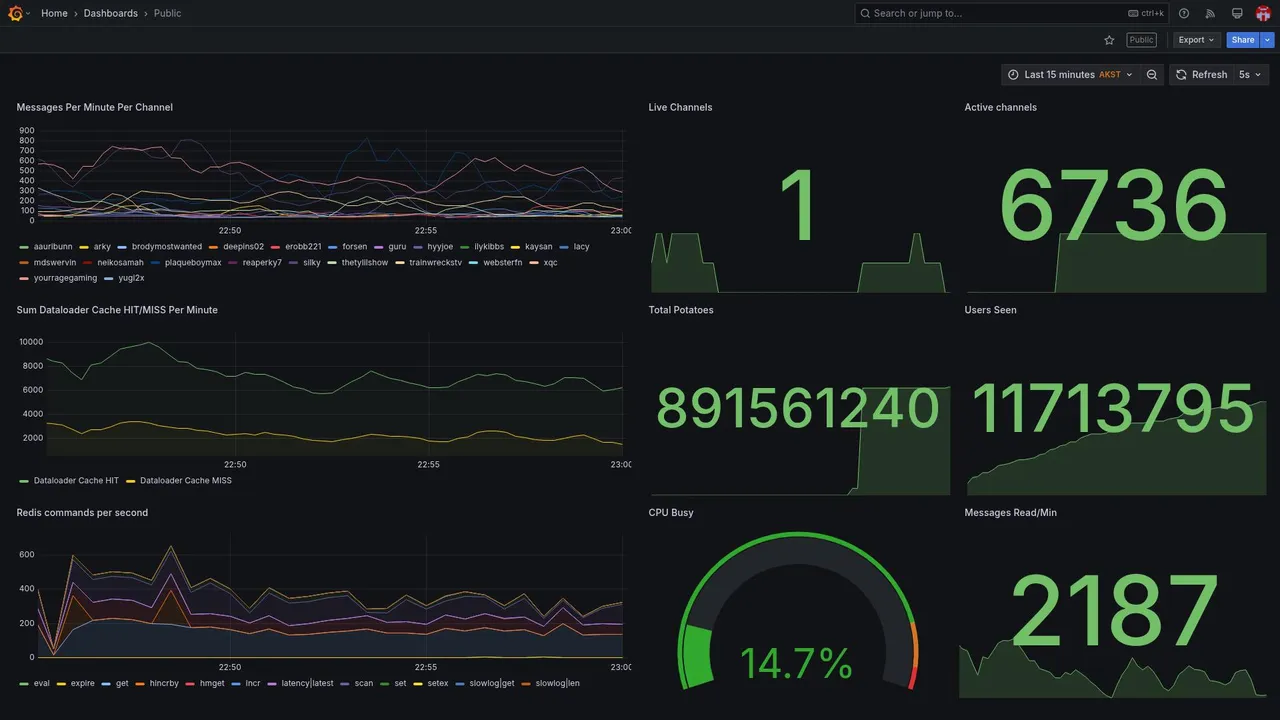1280x720 pixels.
Task: Open the Last 15 minutes time picker
Action: 1071,75
